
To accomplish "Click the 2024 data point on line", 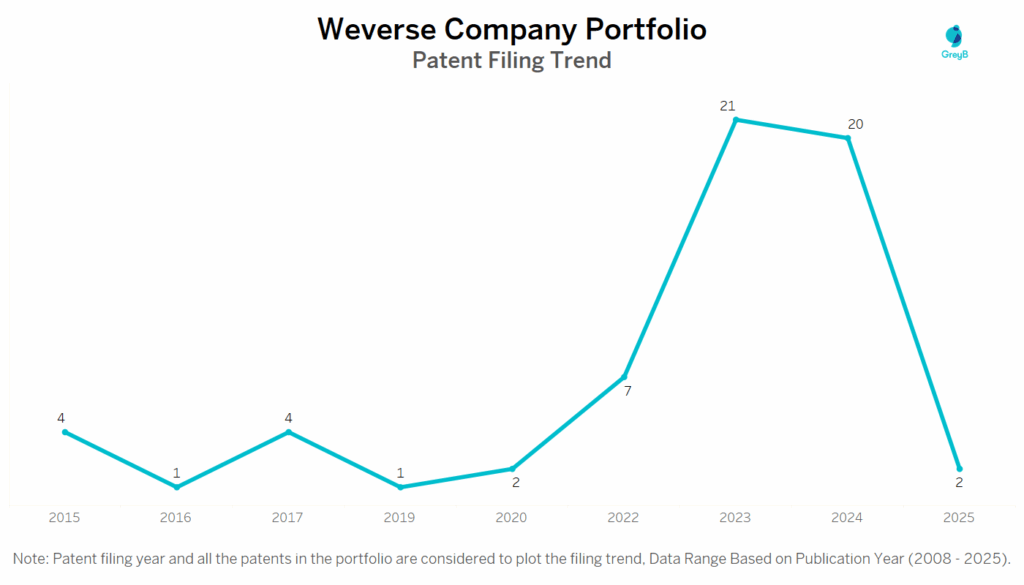I will click(x=848, y=138).
